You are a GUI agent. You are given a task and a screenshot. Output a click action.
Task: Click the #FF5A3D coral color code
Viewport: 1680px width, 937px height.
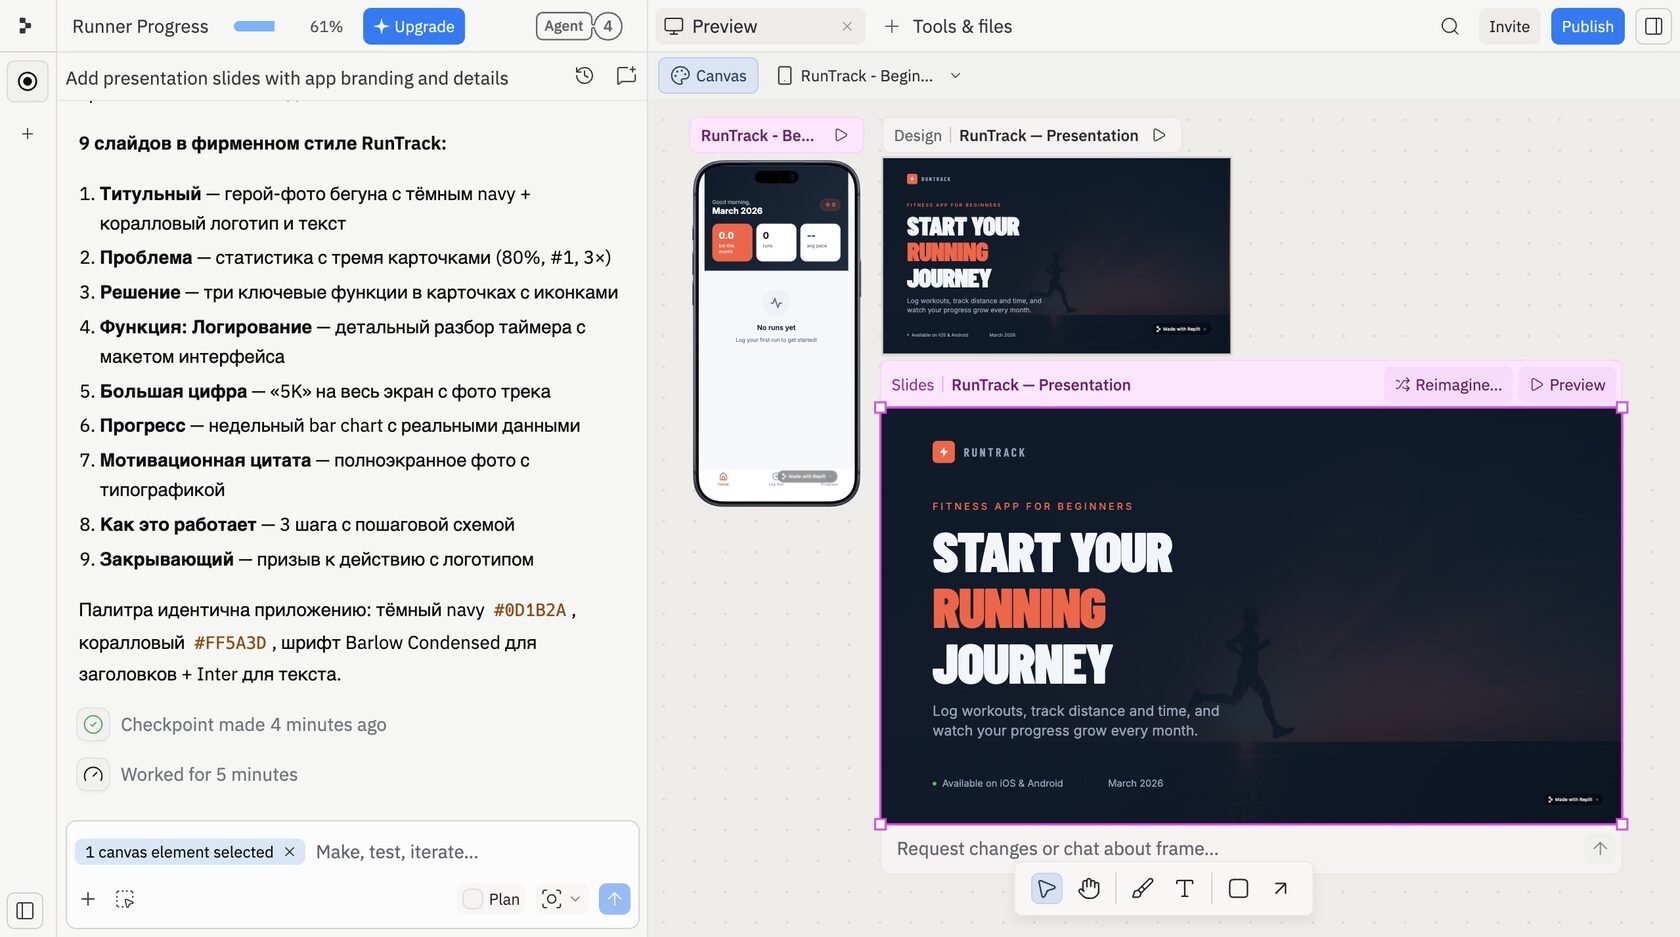pyautogui.click(x=230, y=643)
